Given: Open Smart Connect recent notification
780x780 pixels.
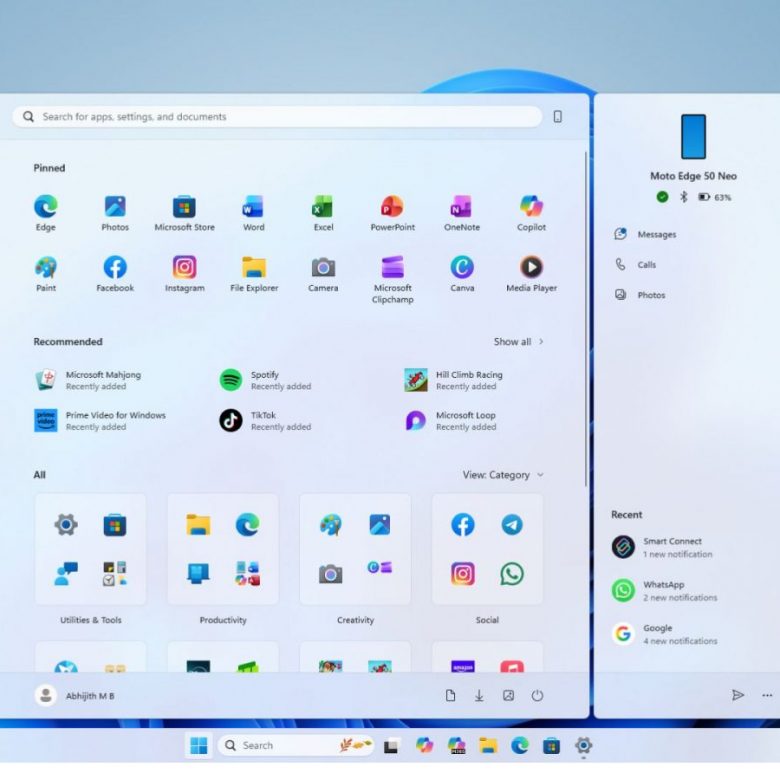Looking at the screenshot, I should 663,547.
